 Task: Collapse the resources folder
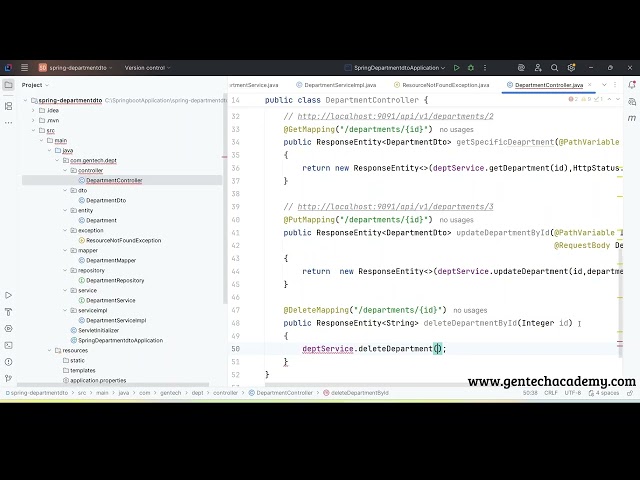click(x=49, y=350)
